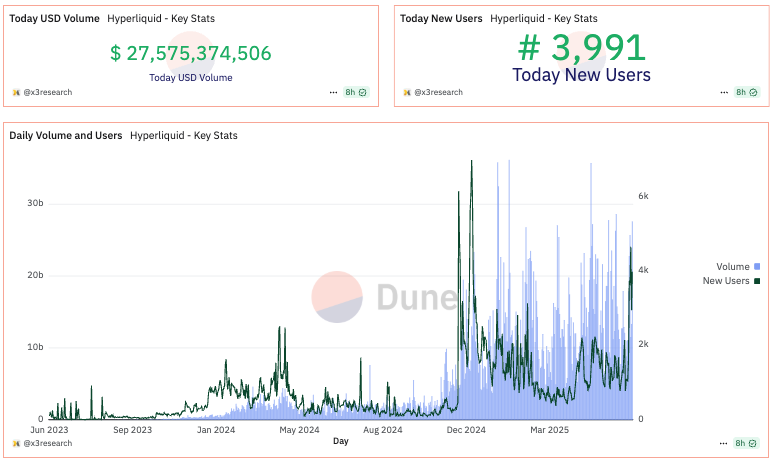Click the large 'Today New Users' caption

tap(581, 75)
